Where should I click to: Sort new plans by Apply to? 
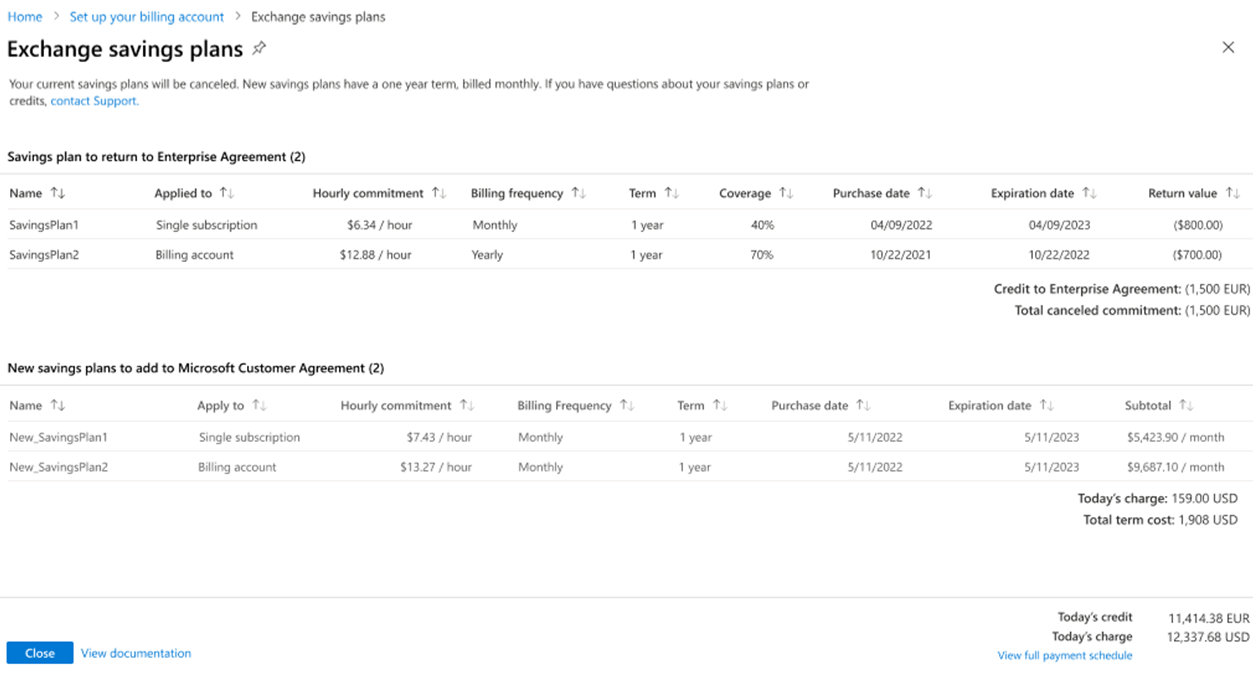pyautogui.click(x=259, y=405)
